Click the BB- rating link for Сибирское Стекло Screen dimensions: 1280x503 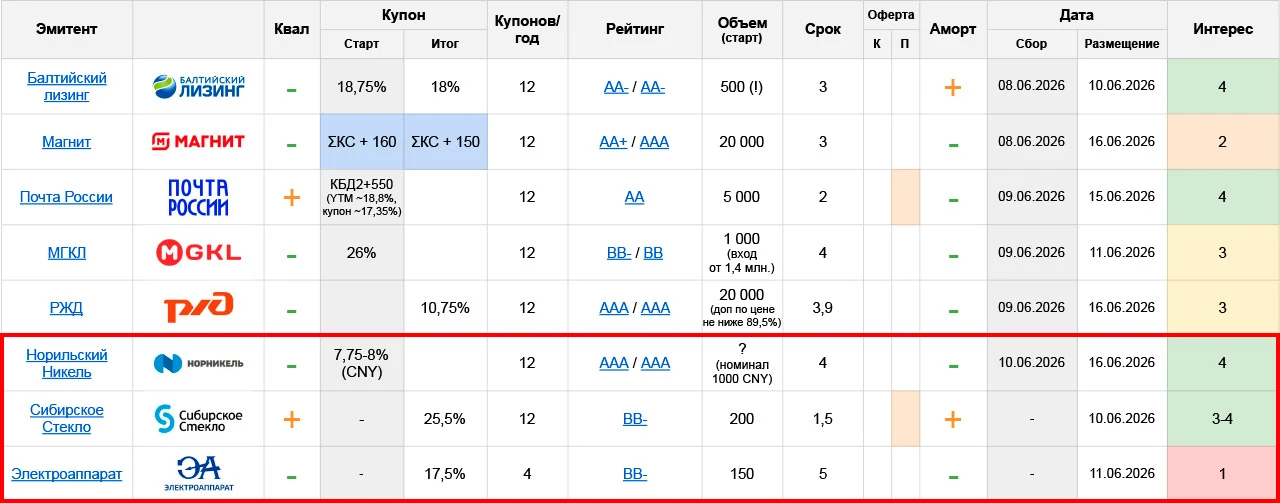[635, 418]
